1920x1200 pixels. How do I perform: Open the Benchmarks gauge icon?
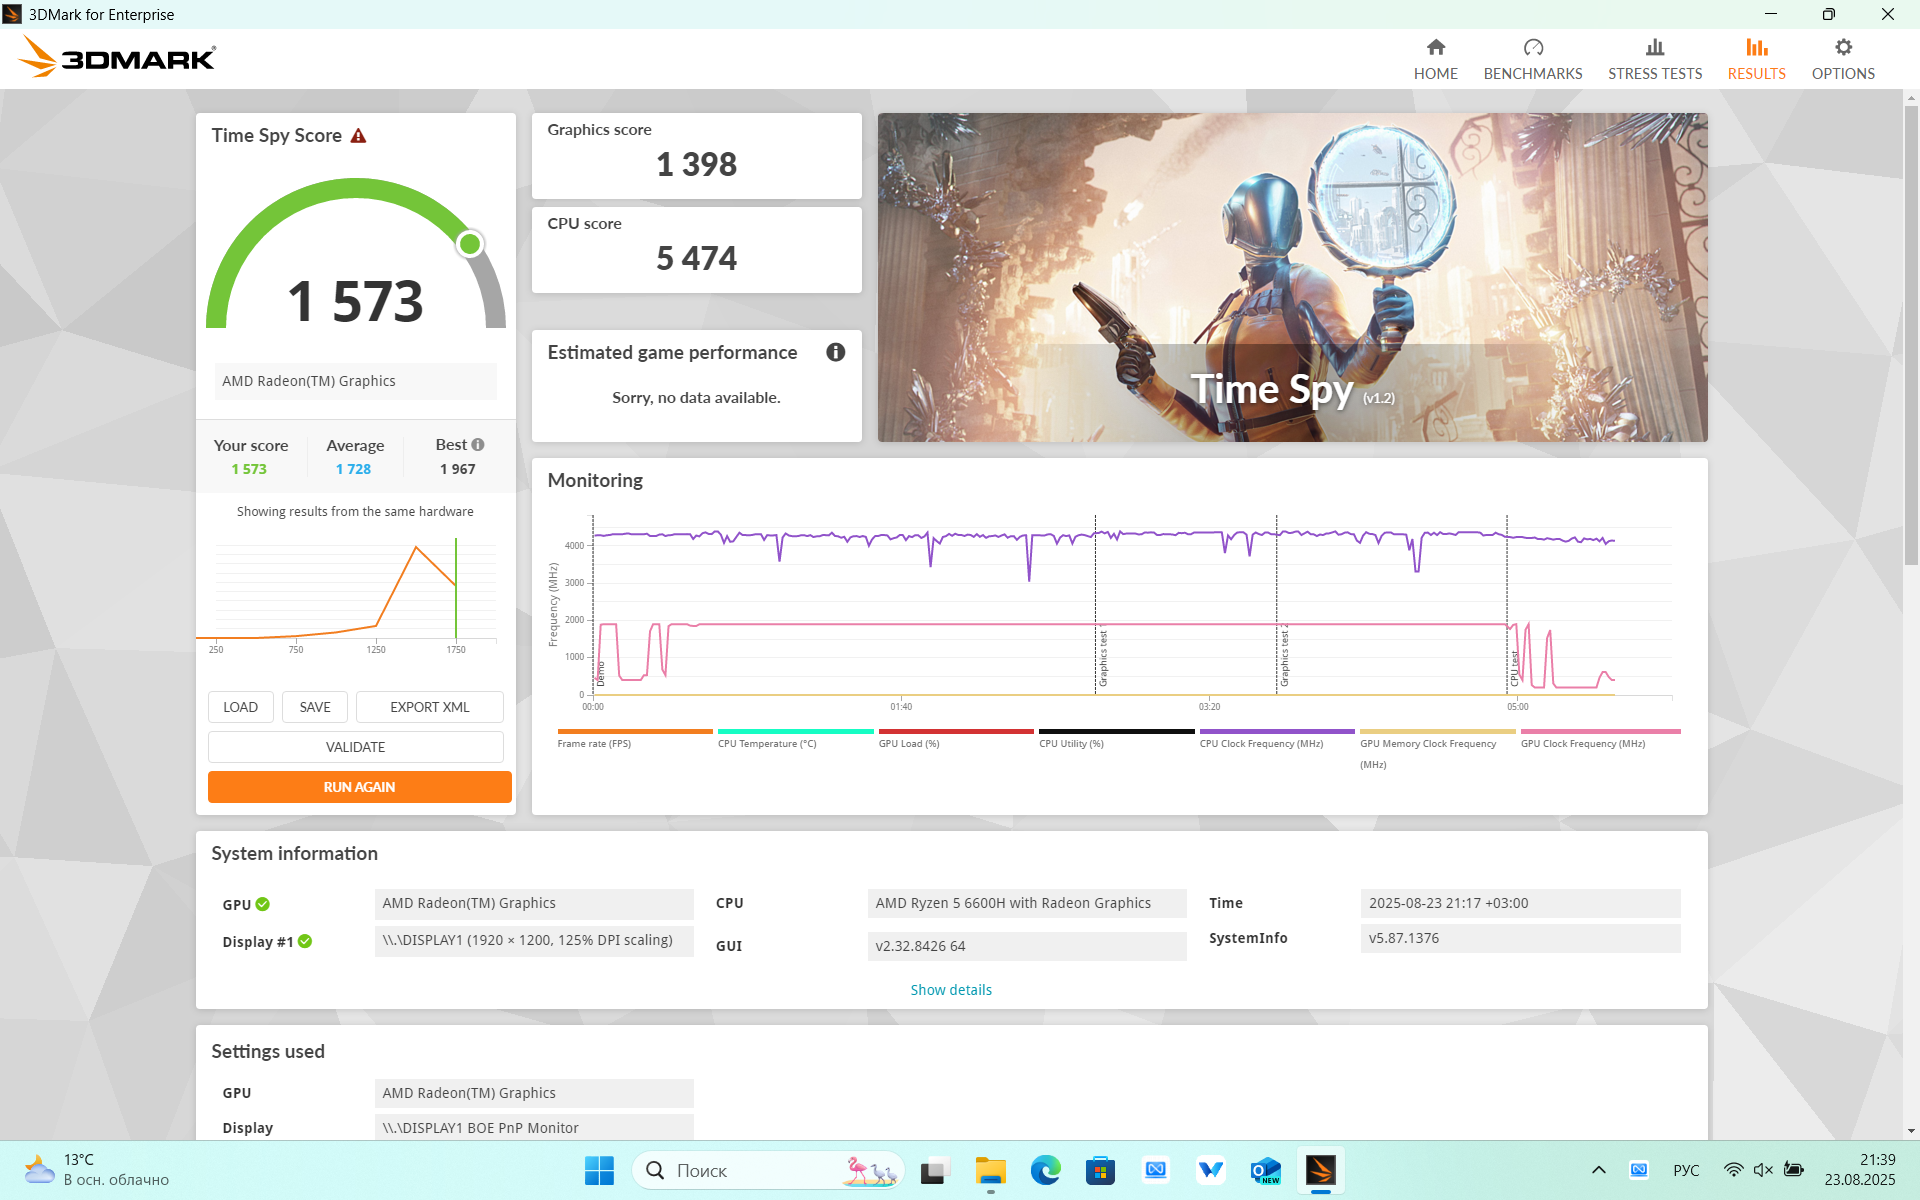(1532, 48)
